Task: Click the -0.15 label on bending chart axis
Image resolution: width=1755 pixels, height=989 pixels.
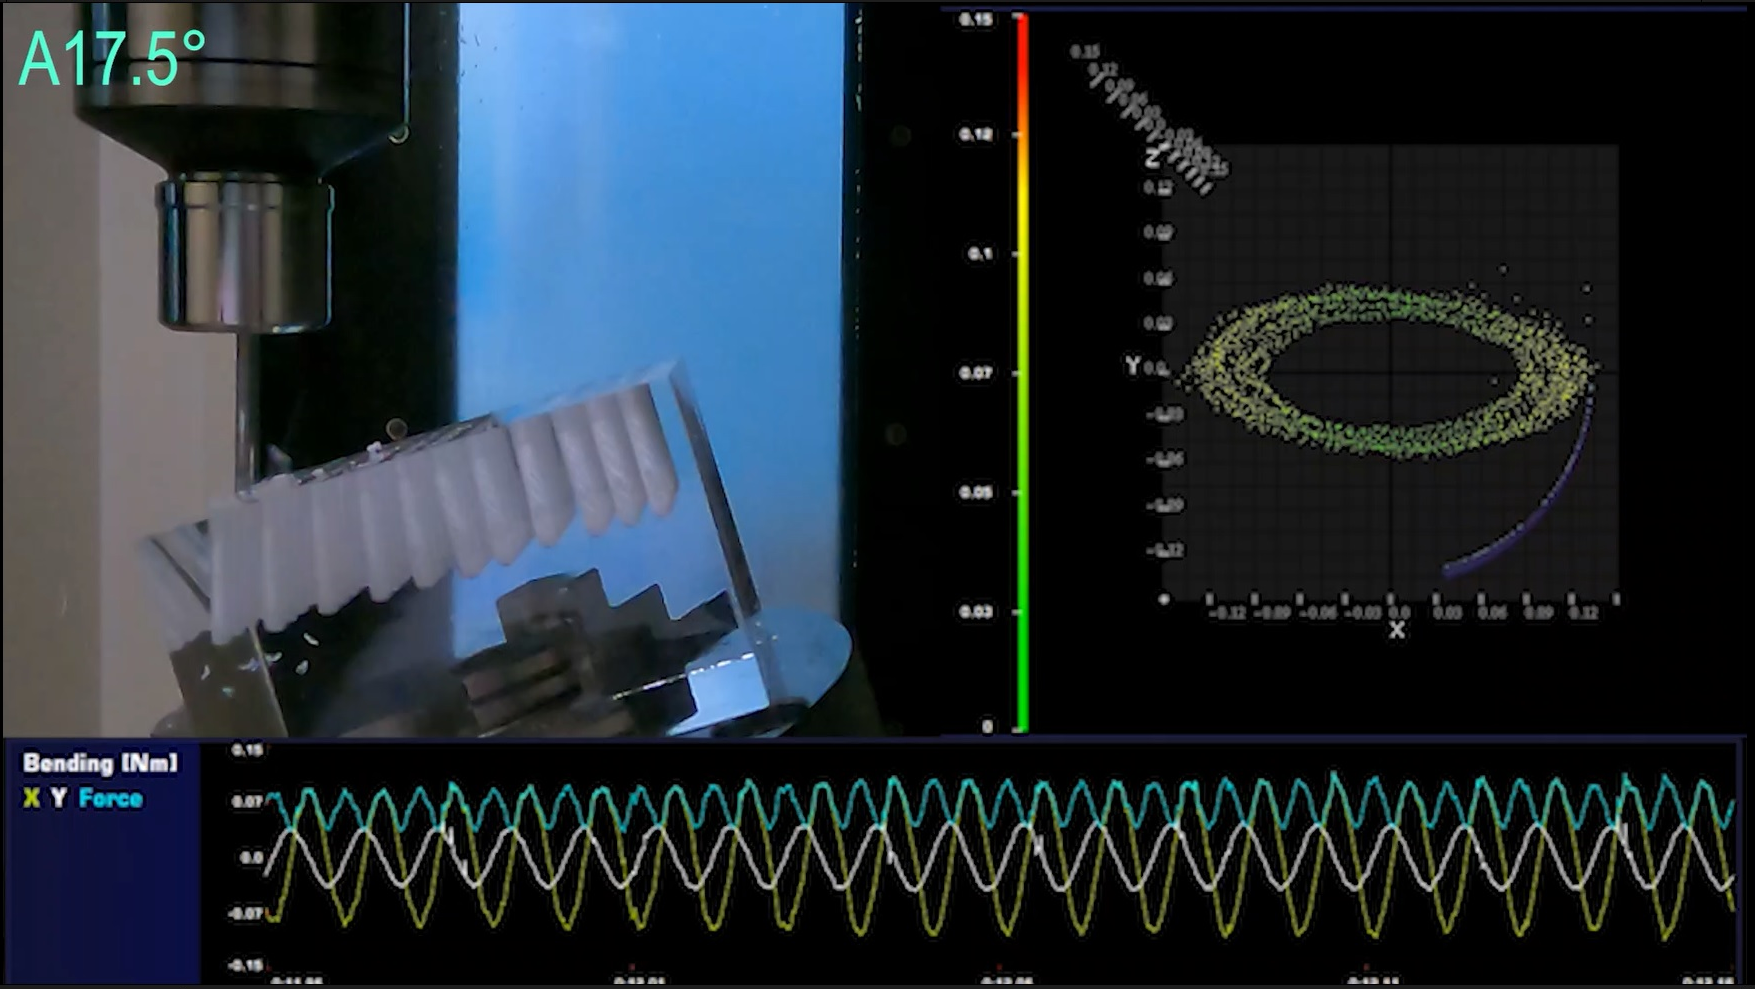Action: pyautogui.click(x=247, y=965)
